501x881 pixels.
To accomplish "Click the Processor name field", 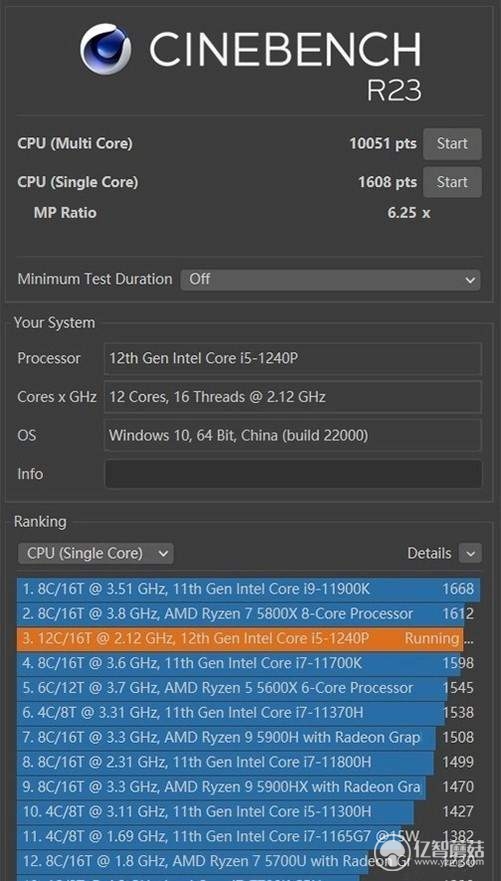I will pyautogui.click(x=293, y=358).
